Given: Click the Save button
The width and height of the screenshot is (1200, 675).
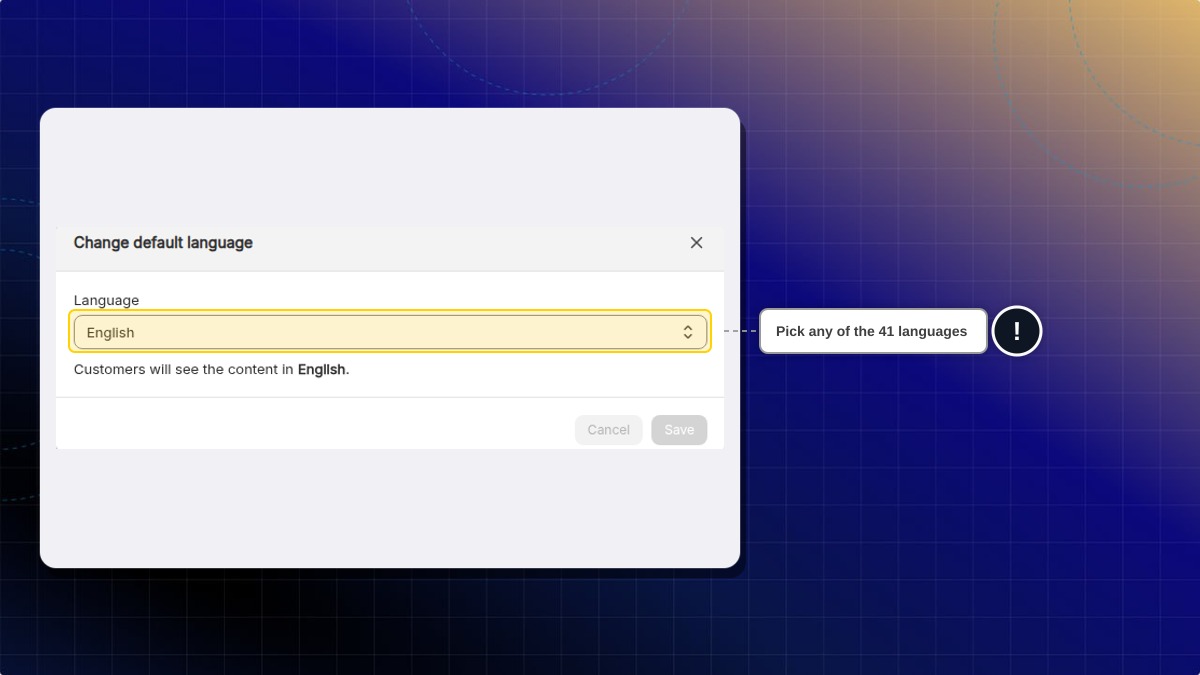Looking at the screenshot, I should coord(679,430).
